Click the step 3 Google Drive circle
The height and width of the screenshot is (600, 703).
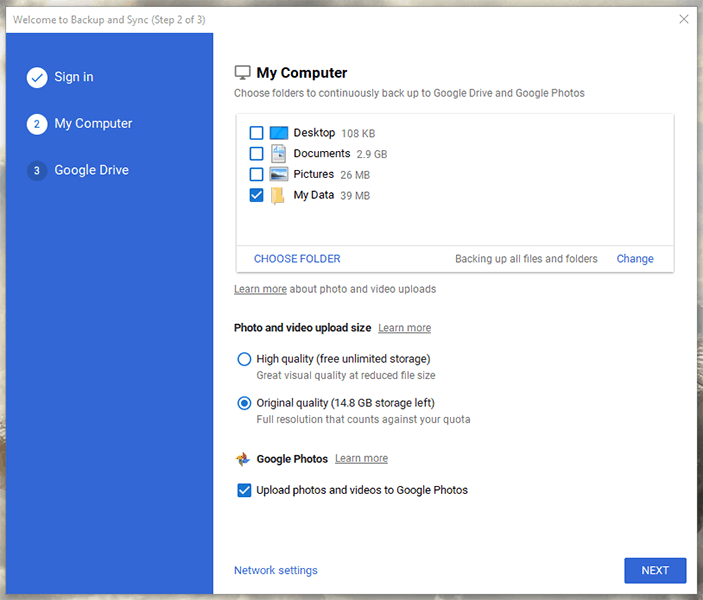pos(37,170)
